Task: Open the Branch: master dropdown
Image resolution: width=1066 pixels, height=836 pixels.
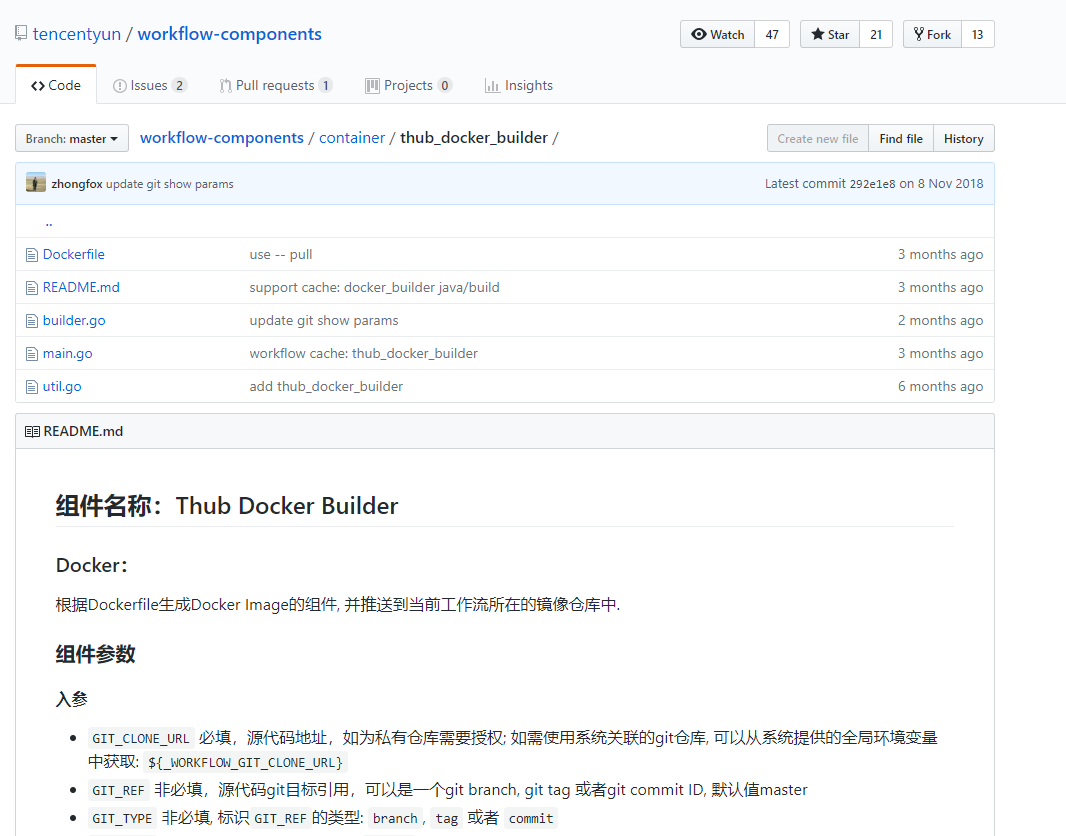Action: coord(72,139)
